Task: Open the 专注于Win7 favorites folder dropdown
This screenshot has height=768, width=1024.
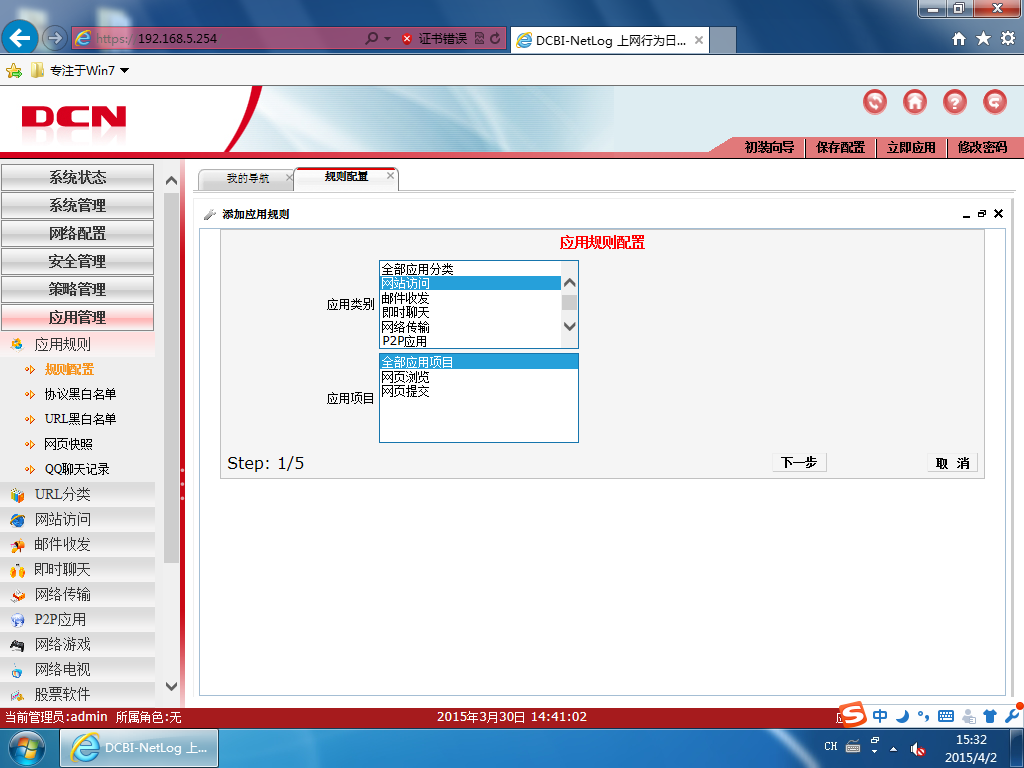Action: (x=80, y=71)
